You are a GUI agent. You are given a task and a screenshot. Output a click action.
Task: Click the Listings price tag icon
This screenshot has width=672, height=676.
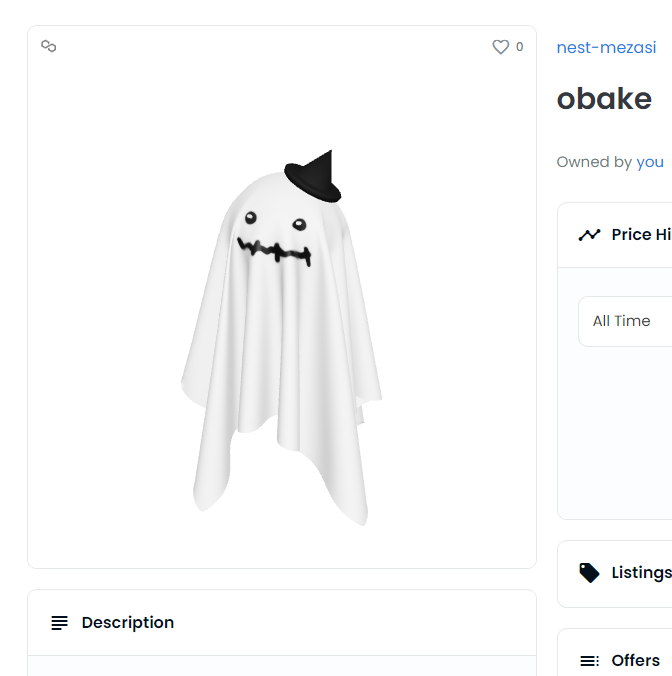click(589, 573)
